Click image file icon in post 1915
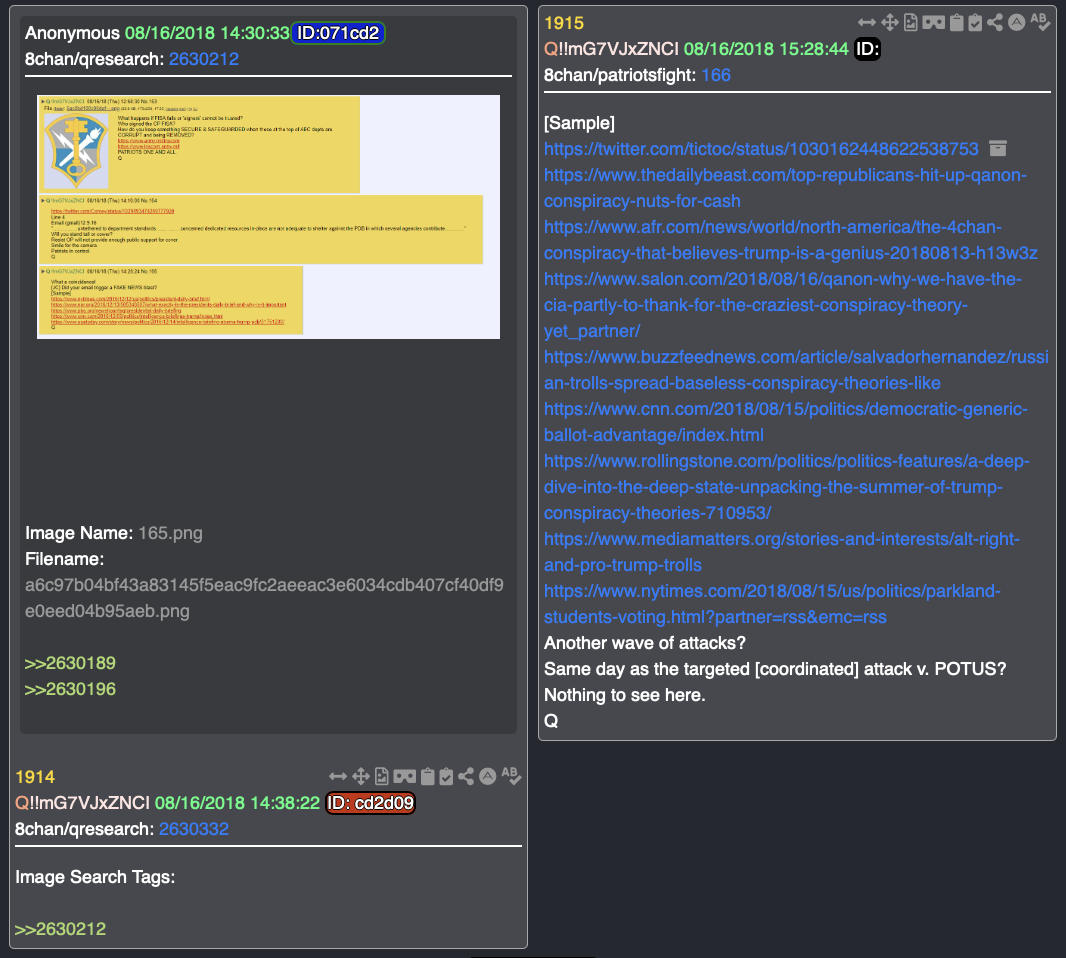 pos(910,22)
